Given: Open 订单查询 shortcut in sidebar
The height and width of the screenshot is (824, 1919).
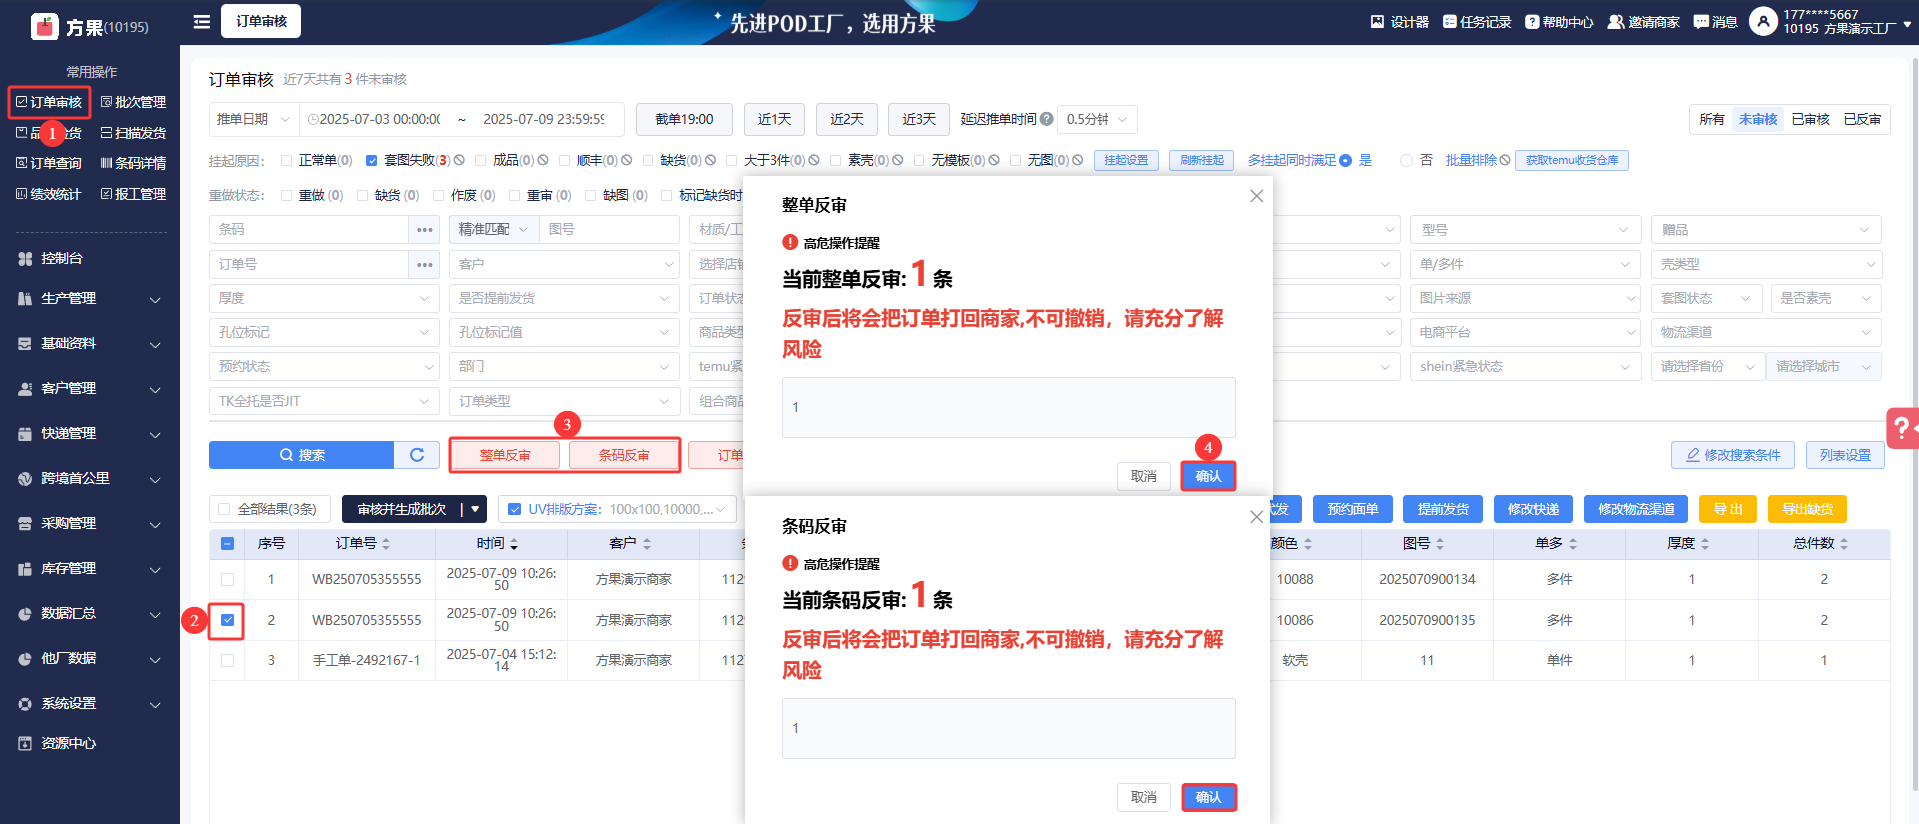Looking at the screenshot, I should pos(49,163).
